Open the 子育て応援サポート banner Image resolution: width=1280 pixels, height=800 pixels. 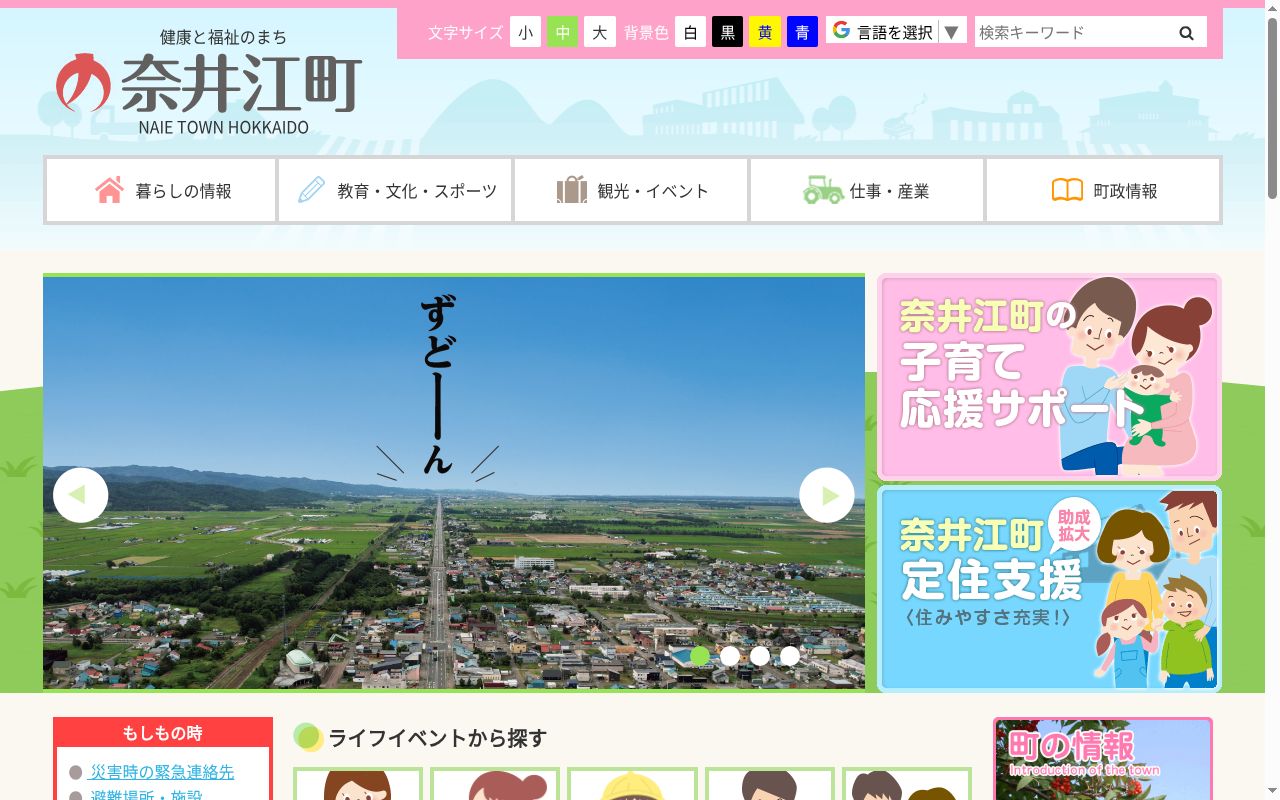1049,377
